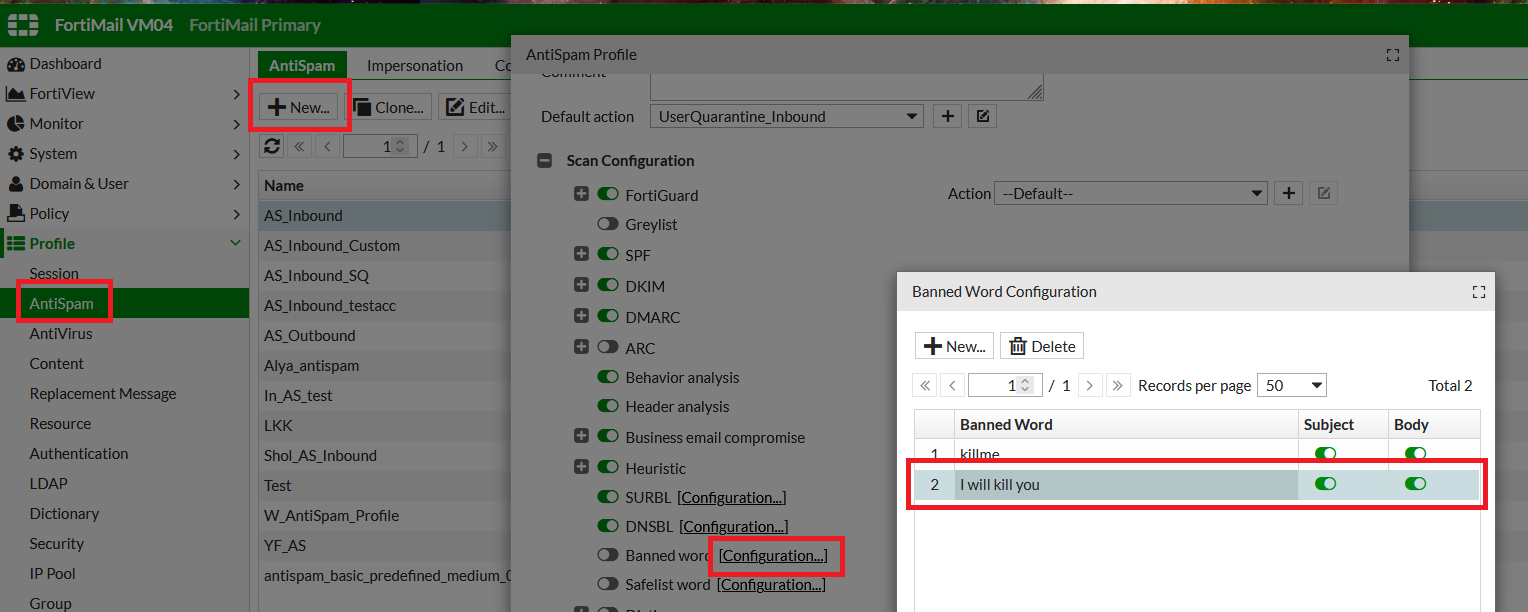This screenshot has height=612, width=1528.
Task: Select Session under Profile
Action: pos(54,274)
